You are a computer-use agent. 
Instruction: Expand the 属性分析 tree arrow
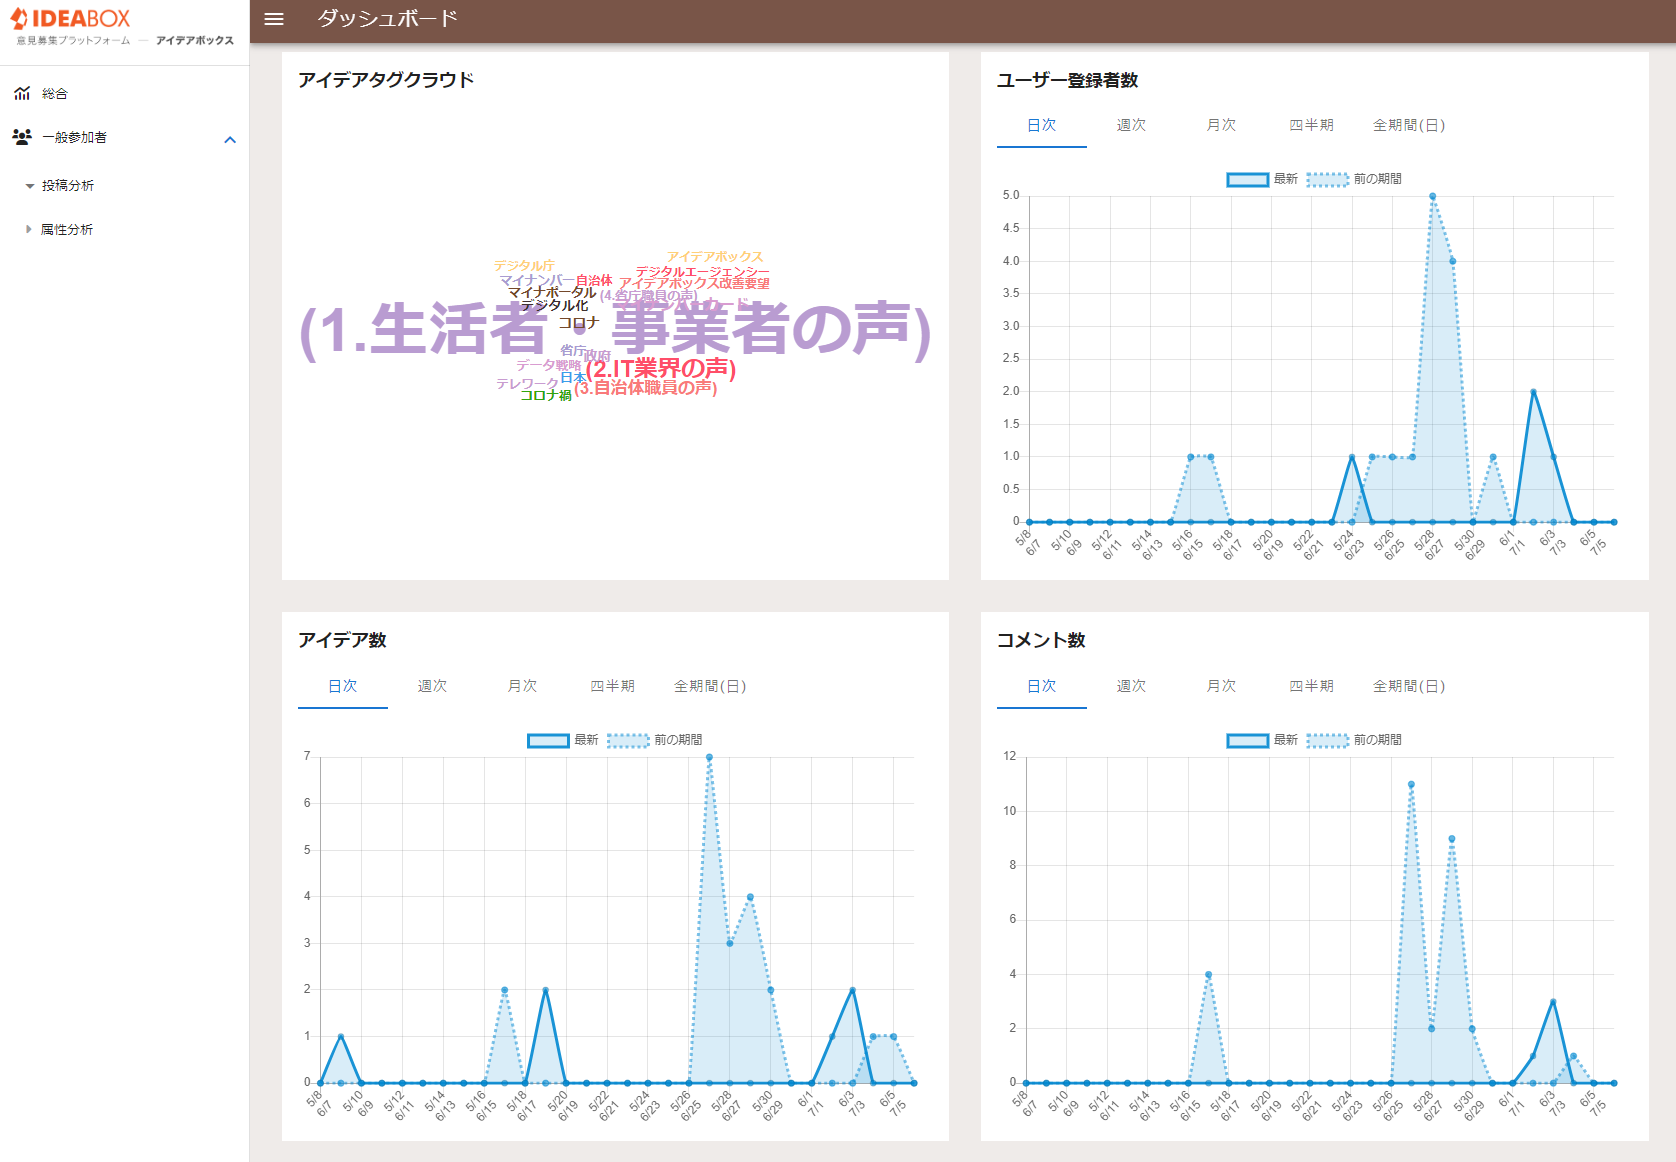29,229
